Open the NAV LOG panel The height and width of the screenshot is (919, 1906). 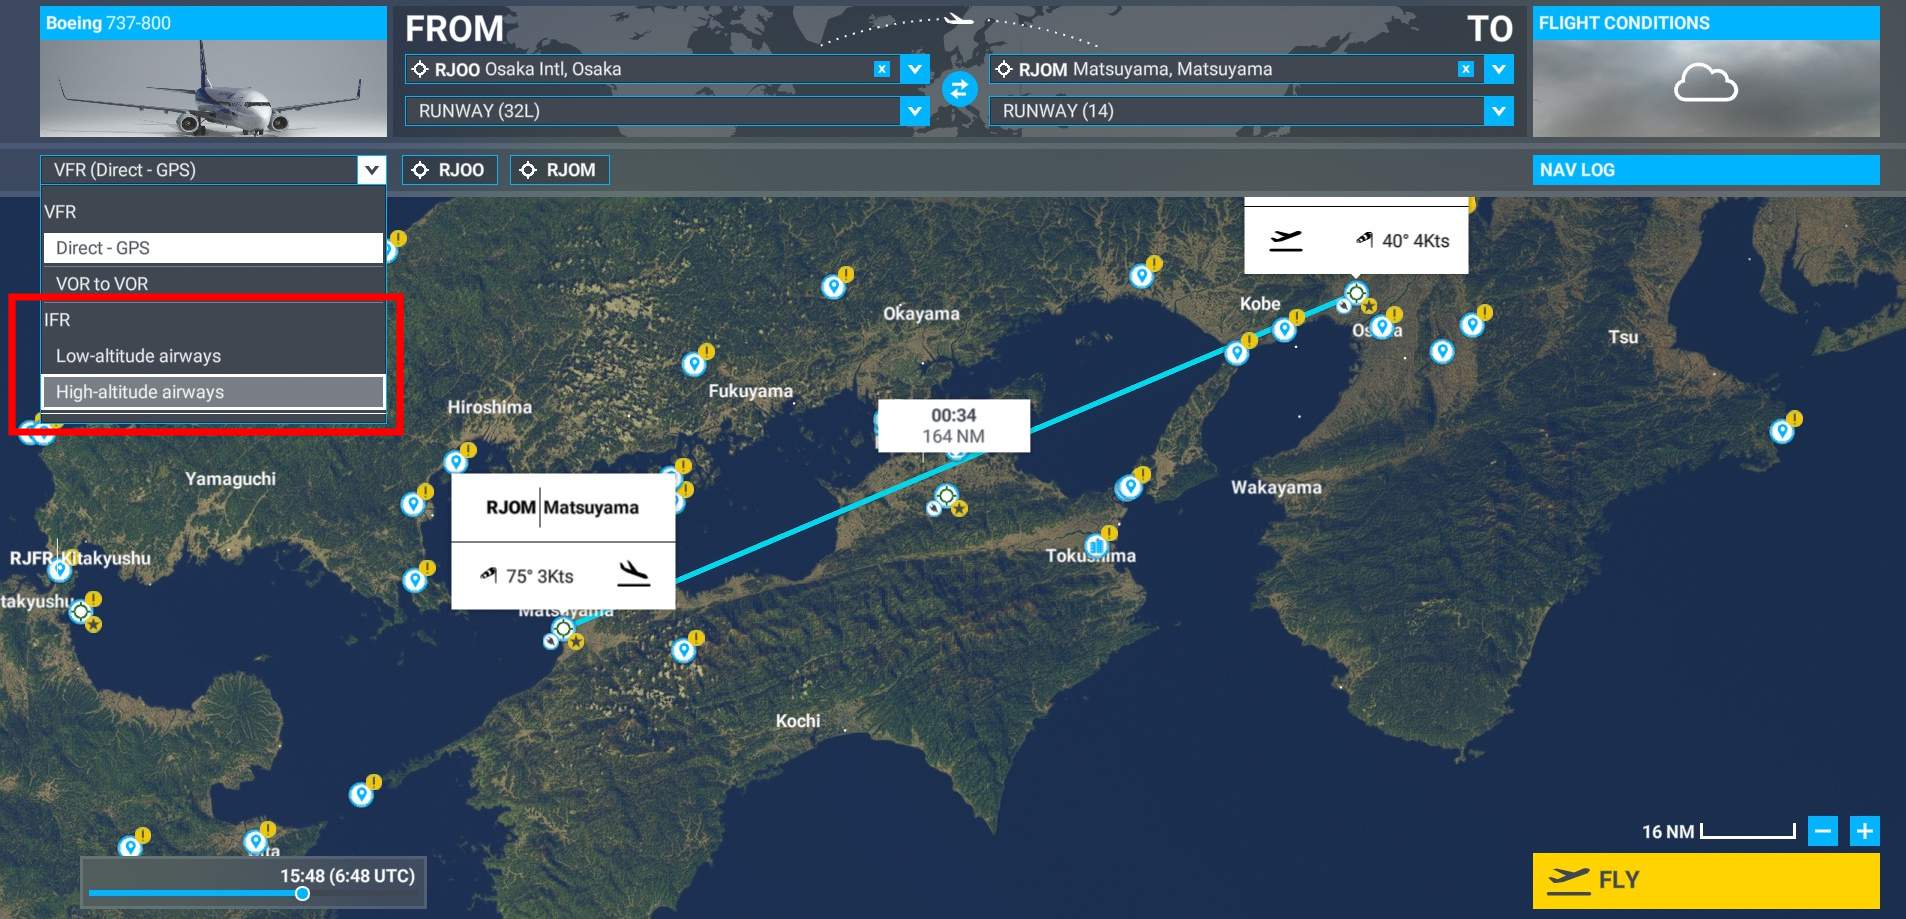[x=1705, y=170]
